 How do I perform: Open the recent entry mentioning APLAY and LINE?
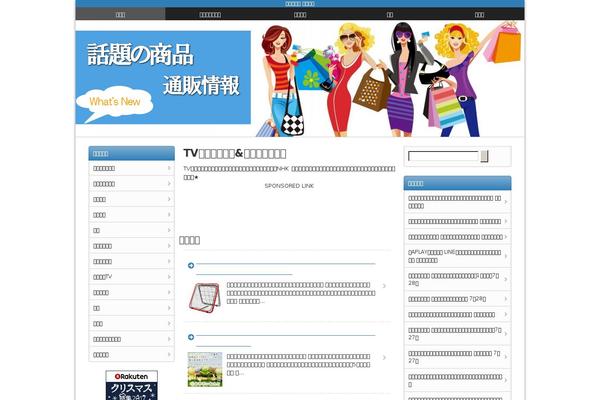pyautogui.click(x=458, y=256)
